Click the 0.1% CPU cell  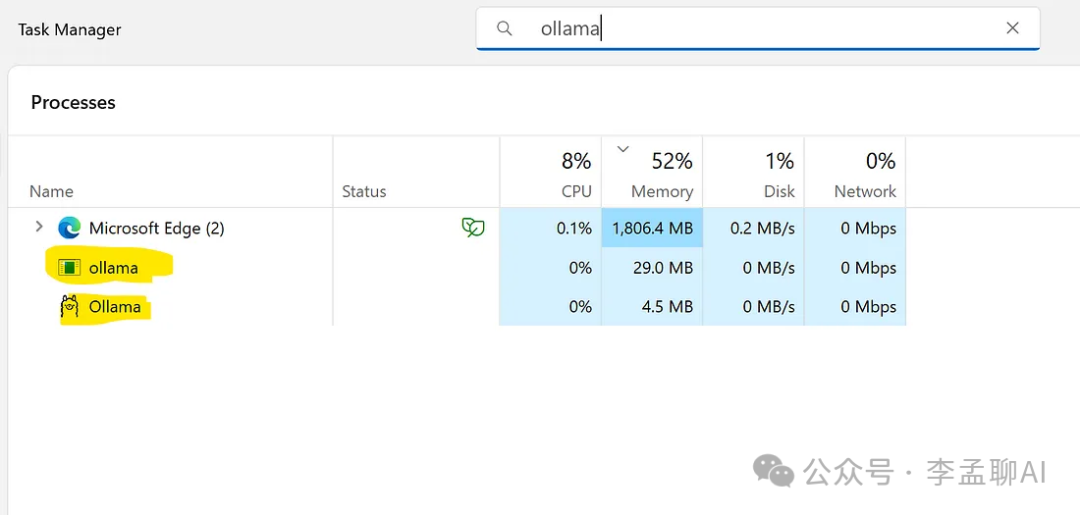pyautogui.click(x=550, y=228)
